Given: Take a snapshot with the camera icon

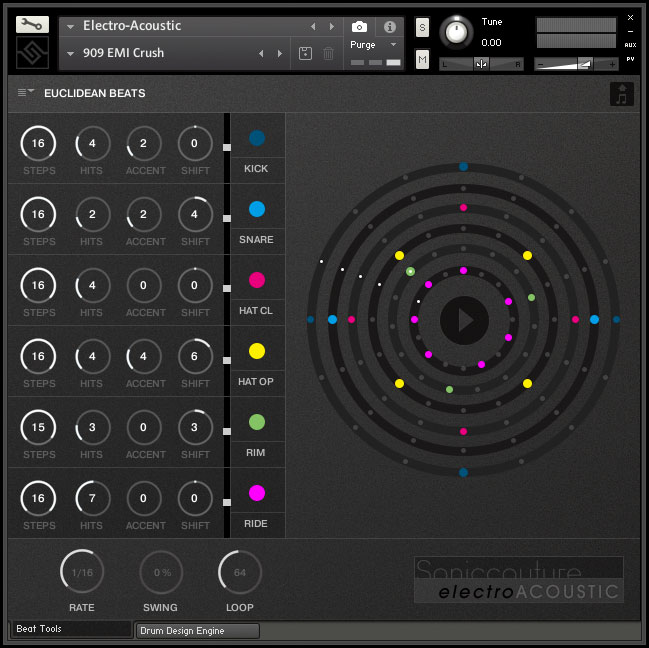Looking at the screenshot, I should [359, 27].
